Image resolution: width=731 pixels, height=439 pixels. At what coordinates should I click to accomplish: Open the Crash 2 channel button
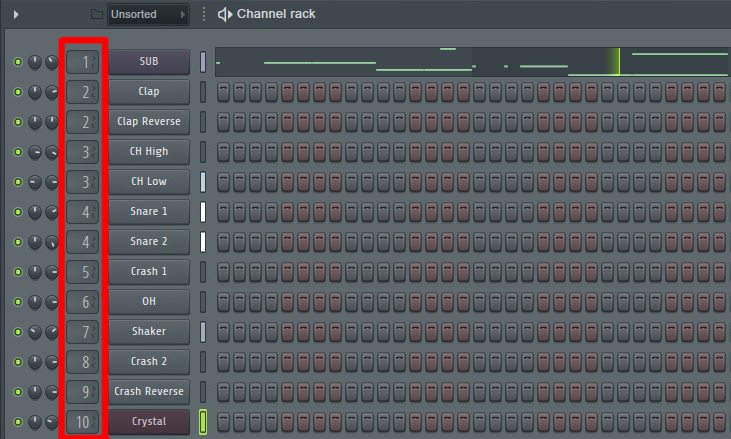pyautogui.click(x=149, y=362)
